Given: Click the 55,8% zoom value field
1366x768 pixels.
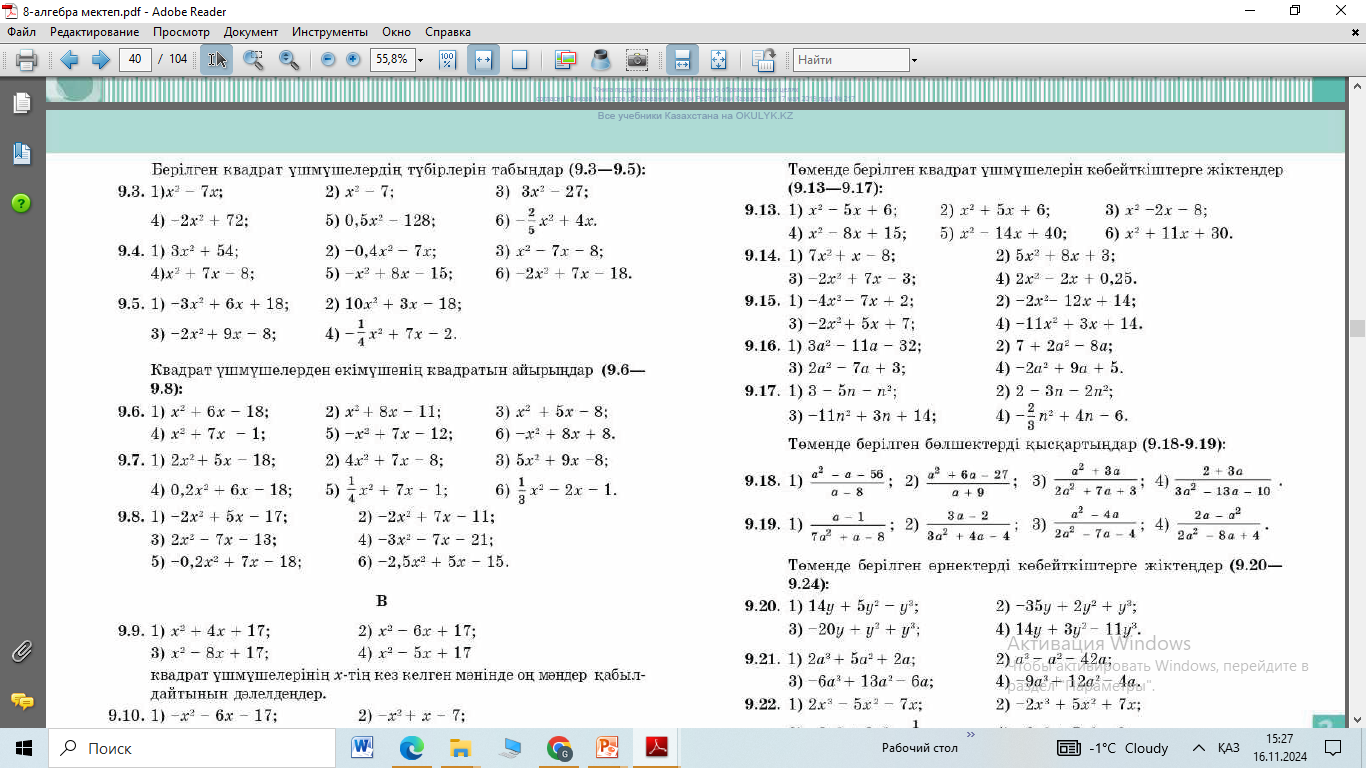Looking at the screenshot, I should point(391,60).
